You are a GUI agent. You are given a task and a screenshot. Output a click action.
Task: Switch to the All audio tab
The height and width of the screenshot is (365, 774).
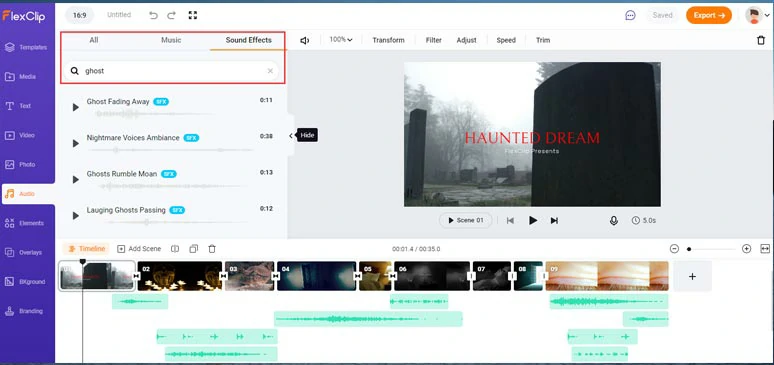point(94,40)
